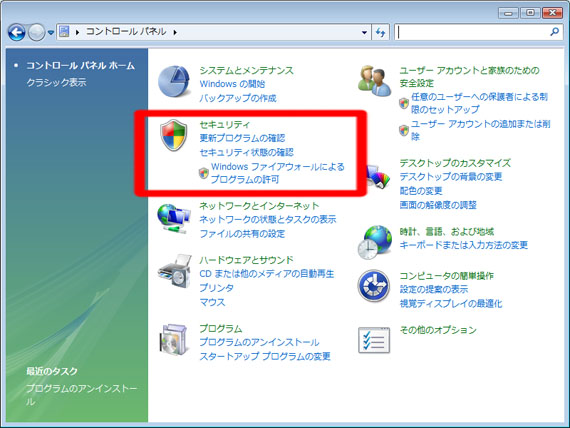Screen dimensions: 570x428
Task: Open プログラムのアンインストール link in main pane
Action: point(259,343)
